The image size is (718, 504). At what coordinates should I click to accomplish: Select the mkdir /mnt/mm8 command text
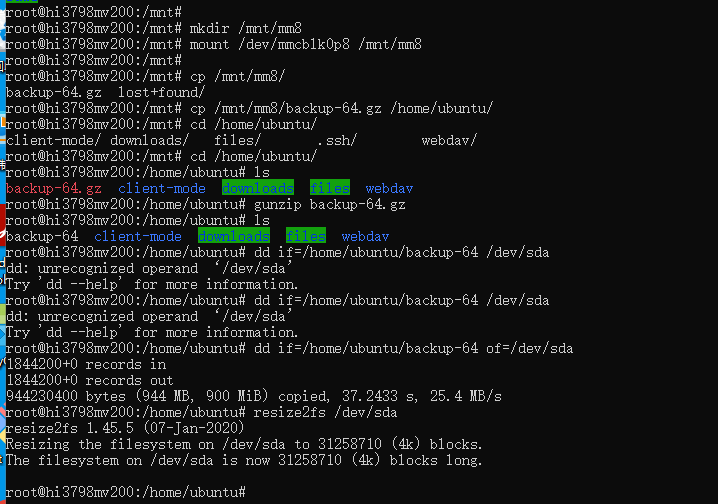coord(245,28)
